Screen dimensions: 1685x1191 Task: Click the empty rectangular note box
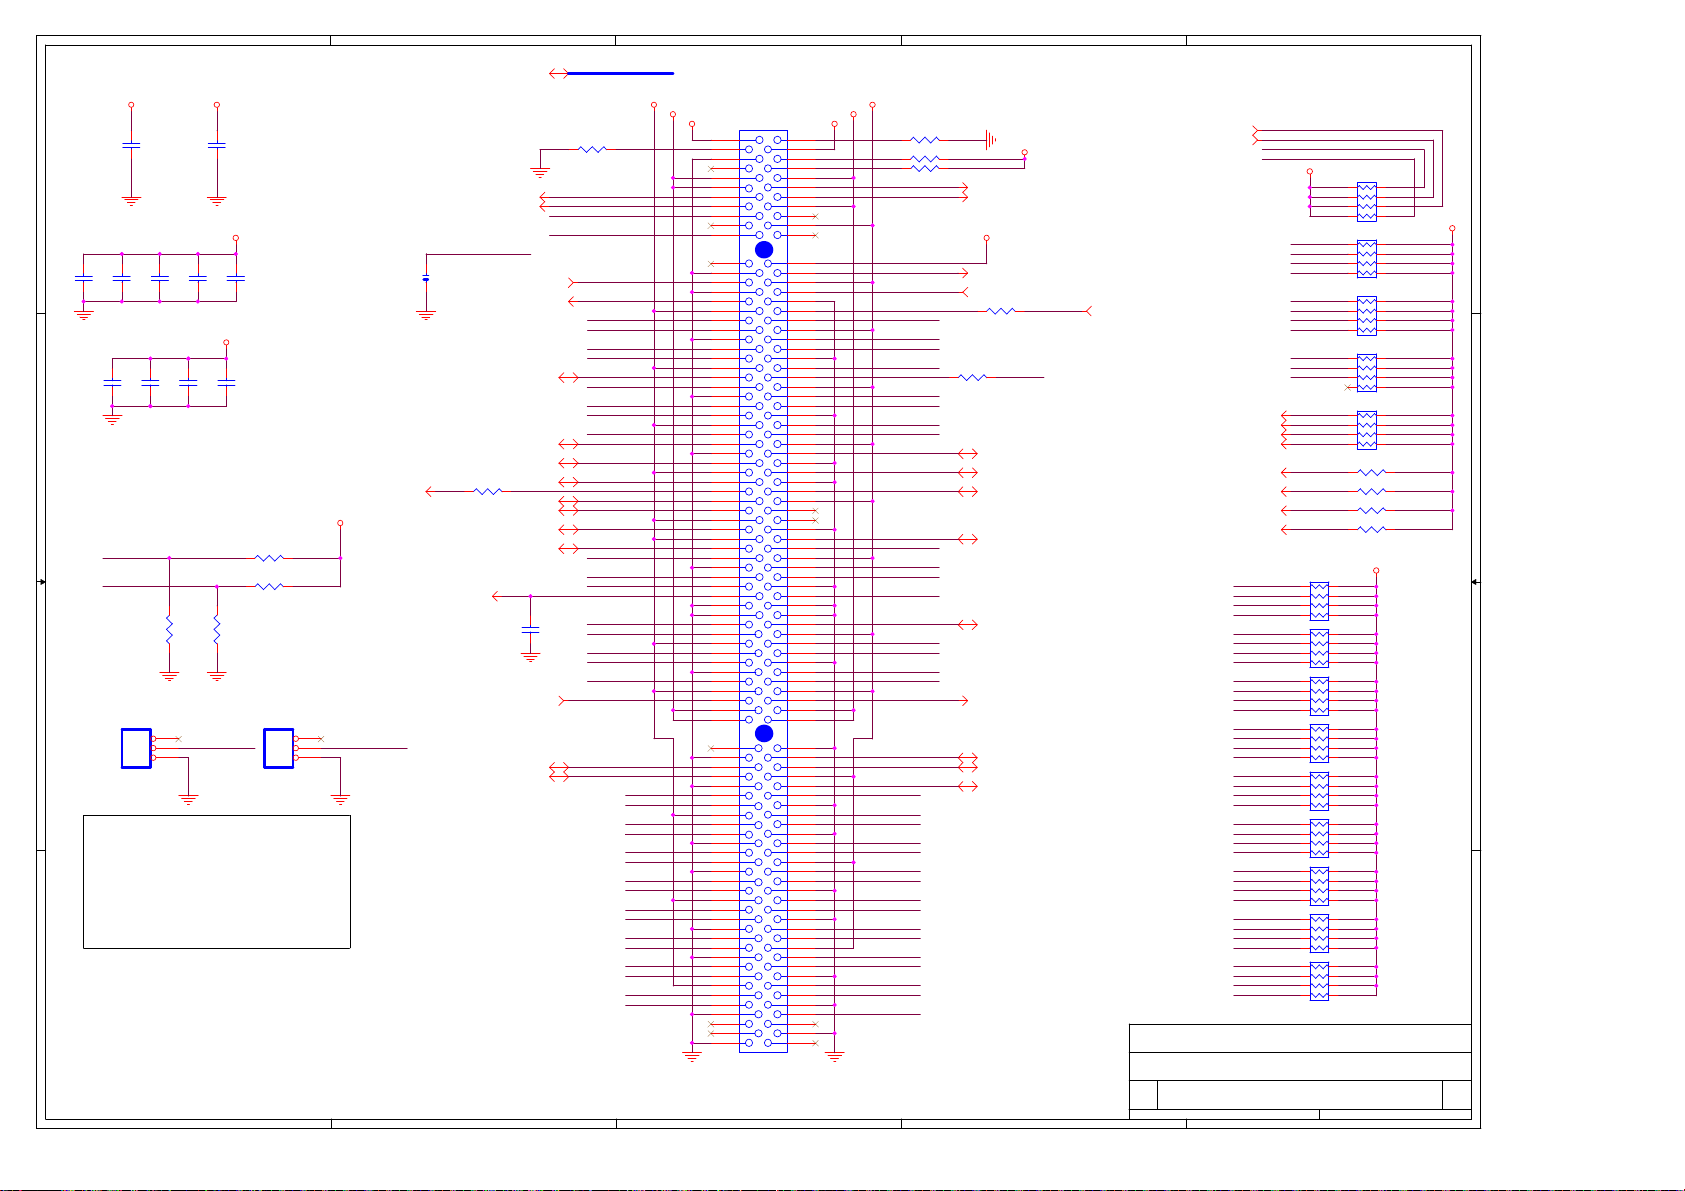pos(217,881)
